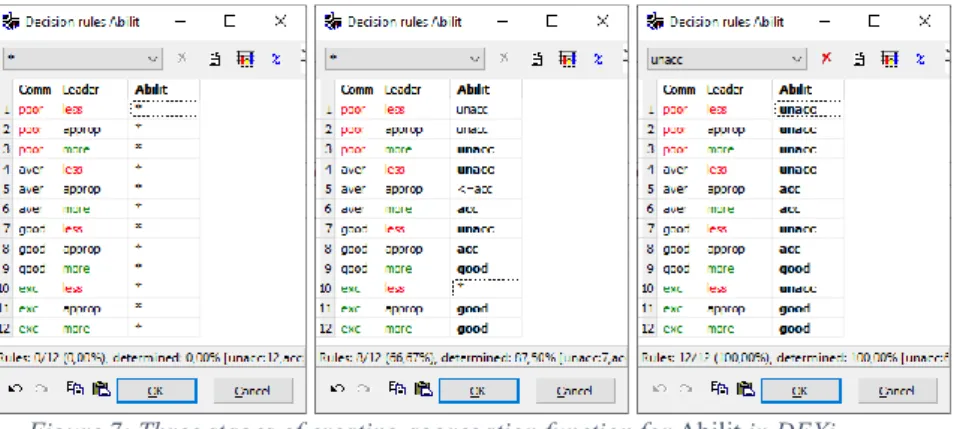Undo the last change in the 66,67% window
The height and width of the screenshot is (429, 954).
tap(338, 389)
